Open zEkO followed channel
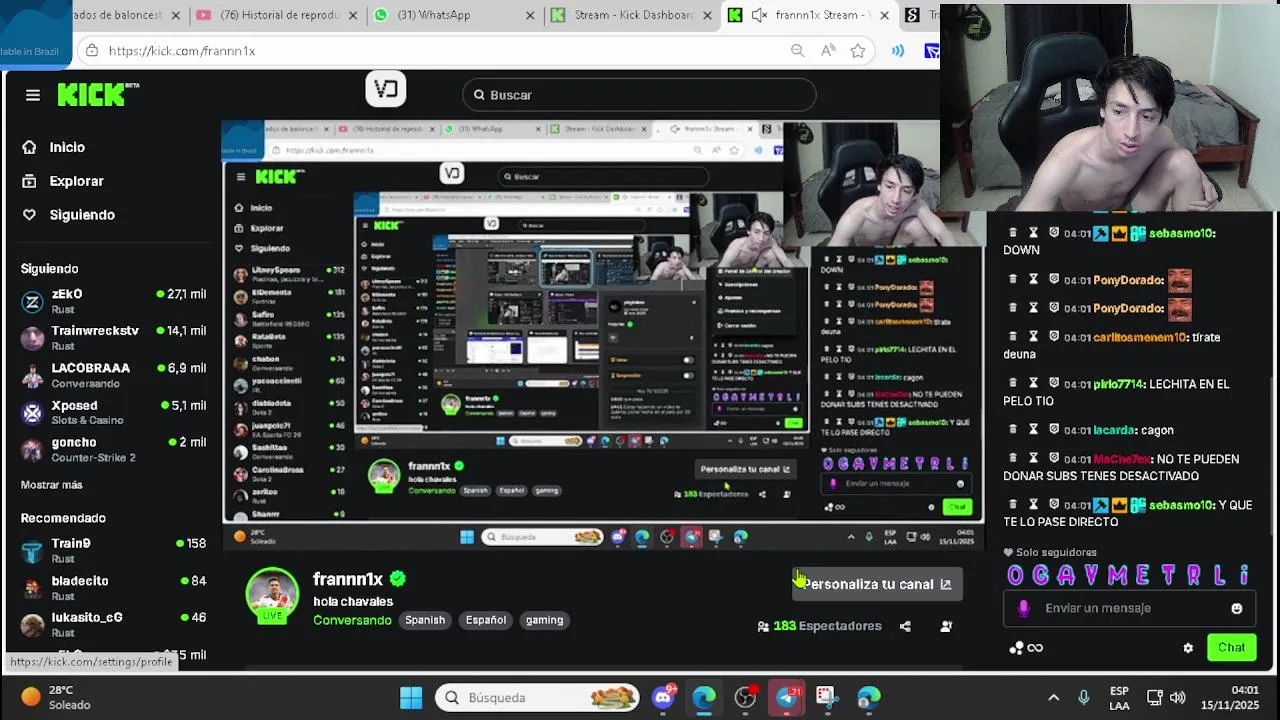The height and width of the screenshot is (720, 1280). (x=113, y=301)
